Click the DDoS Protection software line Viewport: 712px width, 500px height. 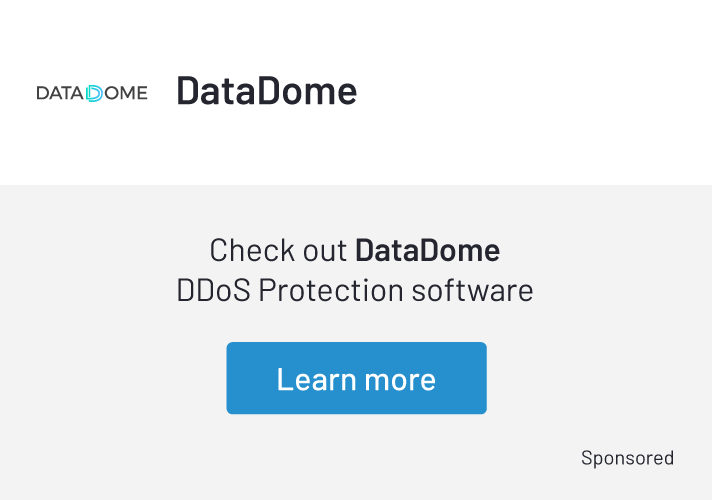pyautogui.click(x=355, y=291)
